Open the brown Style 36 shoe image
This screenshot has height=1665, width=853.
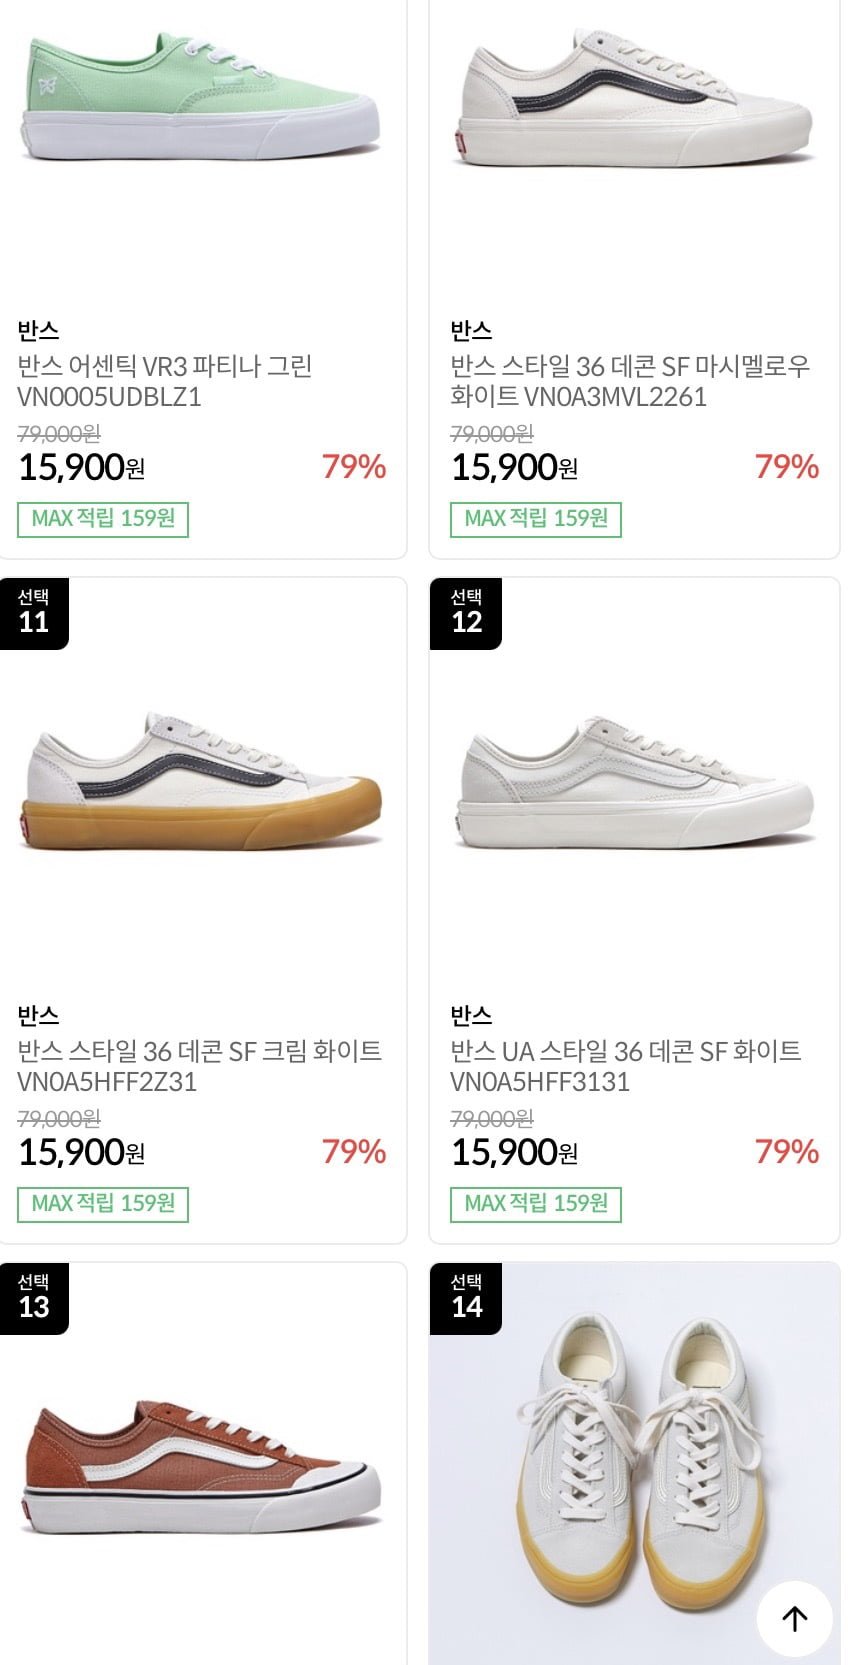[x=200, y=1465]
